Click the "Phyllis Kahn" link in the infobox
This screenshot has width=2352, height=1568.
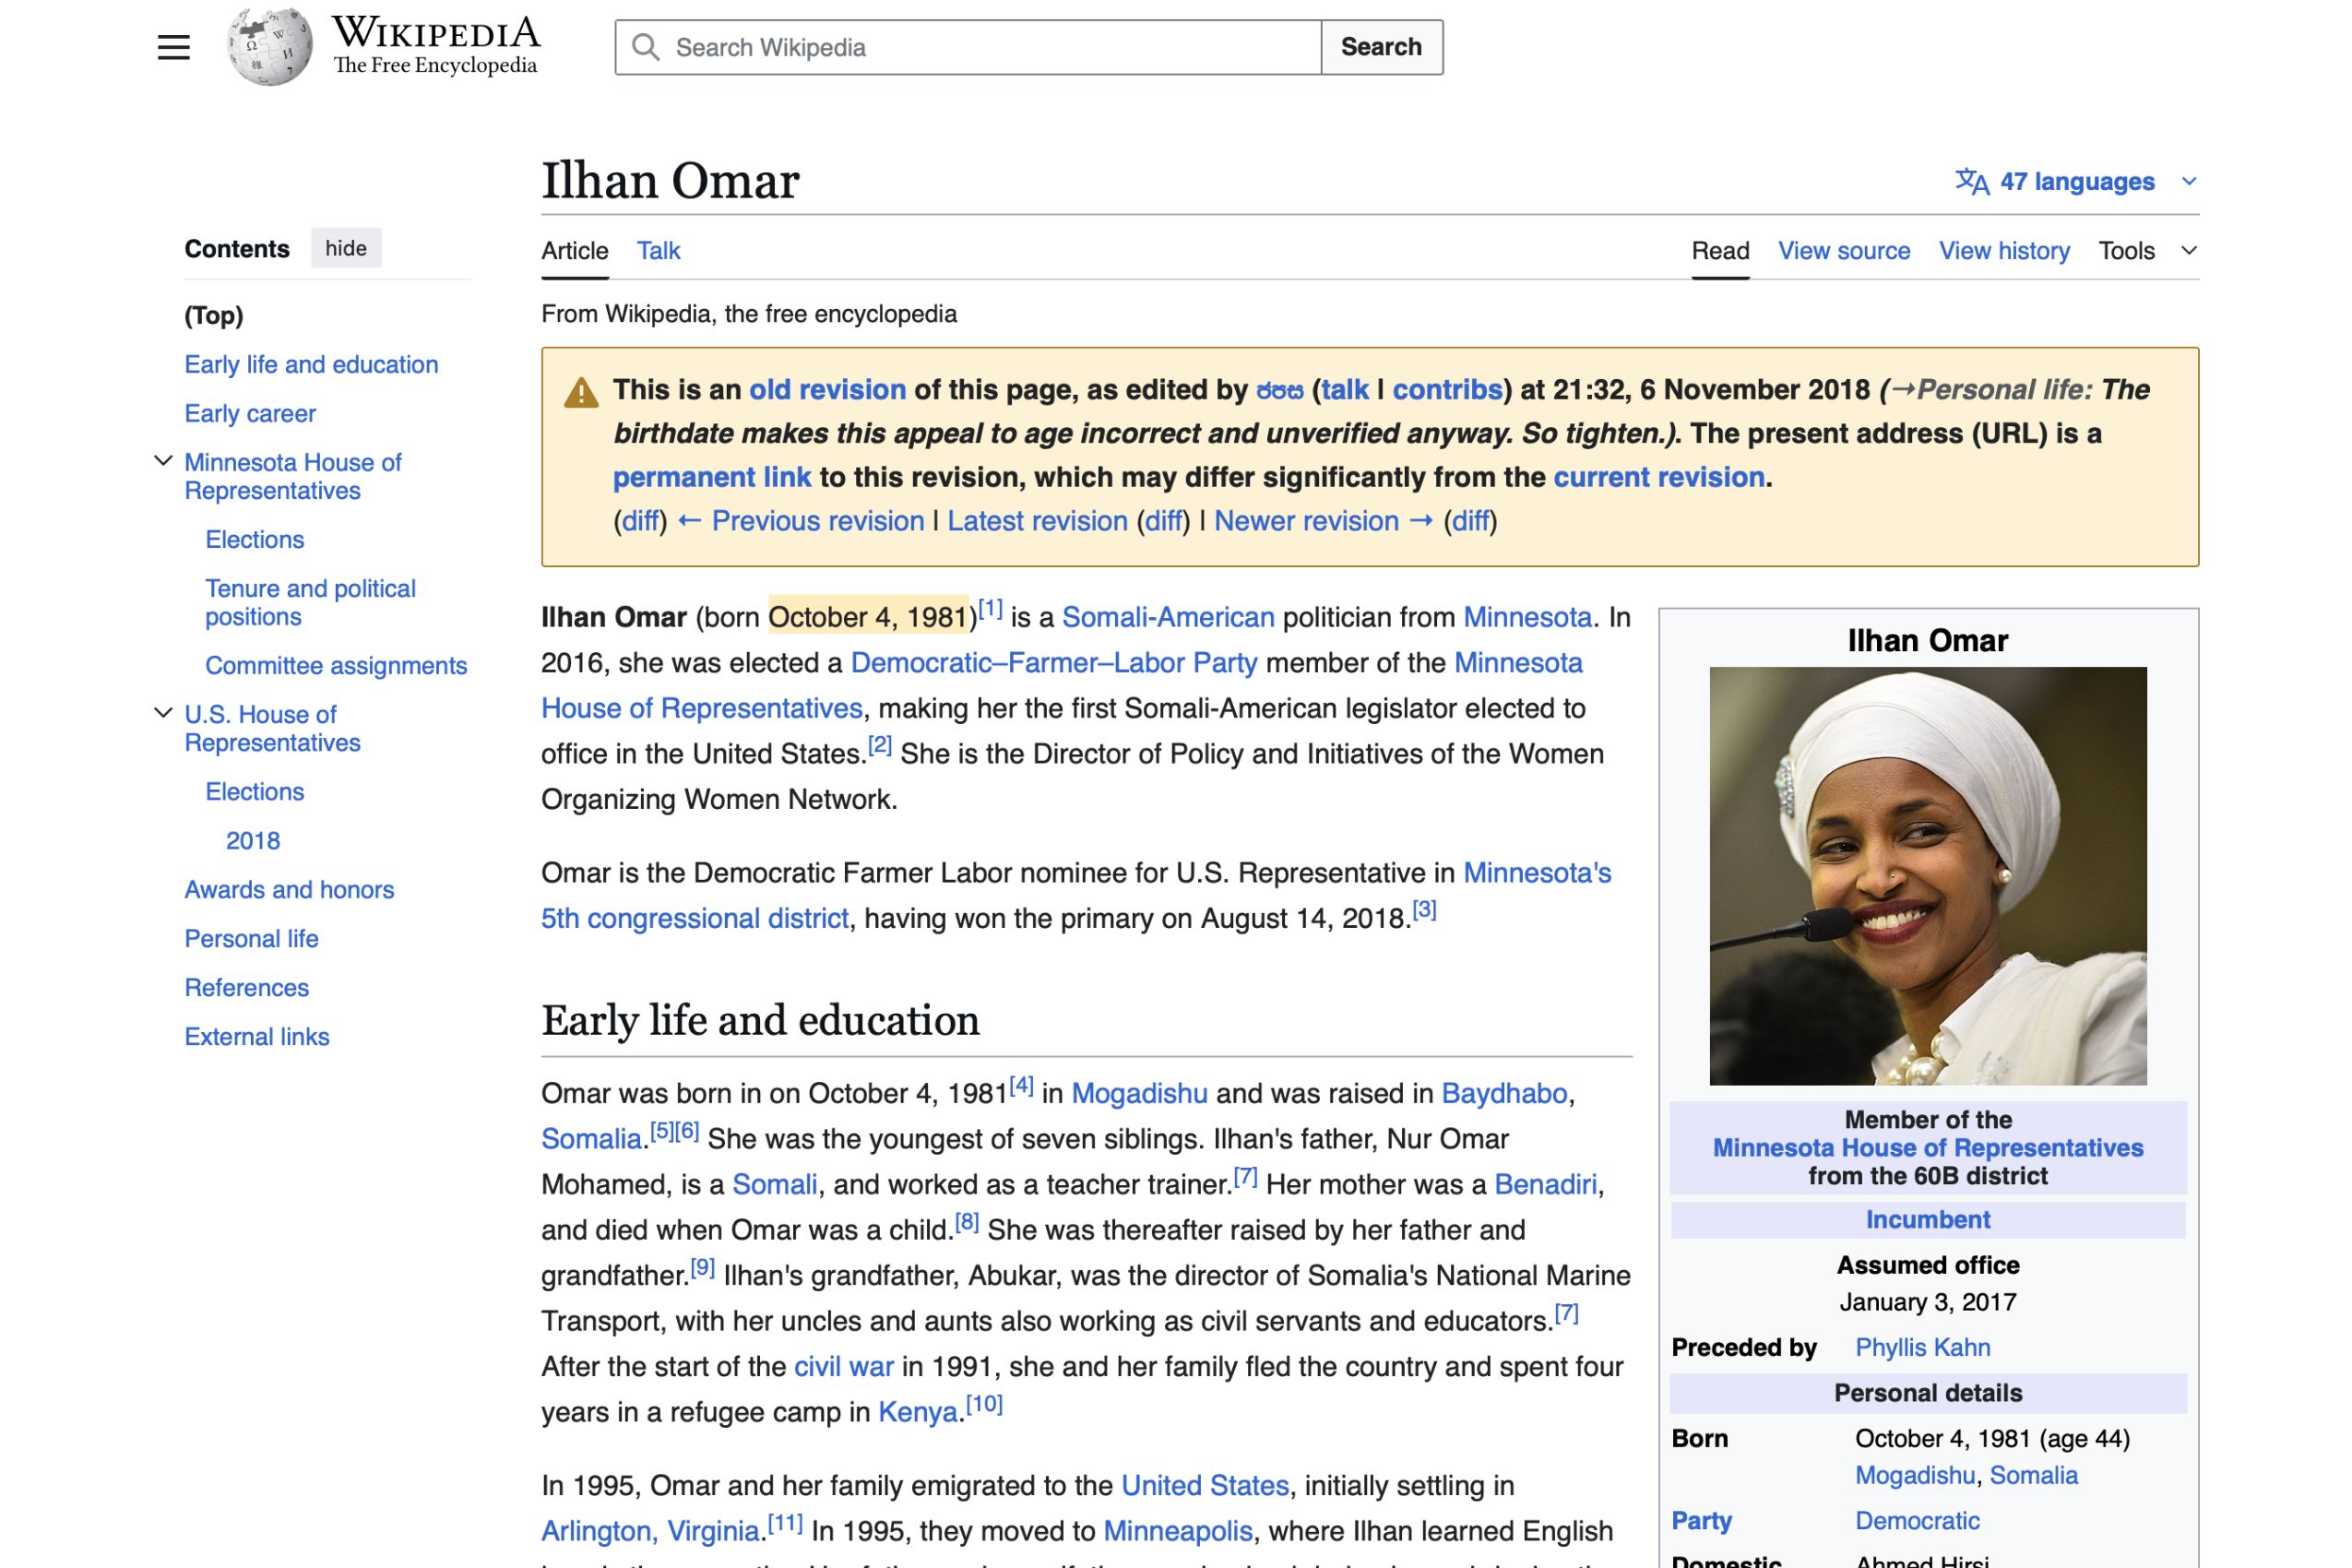point(1921,1347)
